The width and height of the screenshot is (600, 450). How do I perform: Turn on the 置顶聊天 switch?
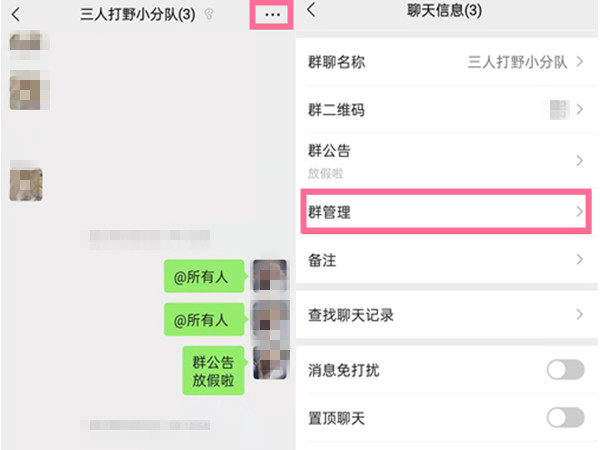pos(565,418)
